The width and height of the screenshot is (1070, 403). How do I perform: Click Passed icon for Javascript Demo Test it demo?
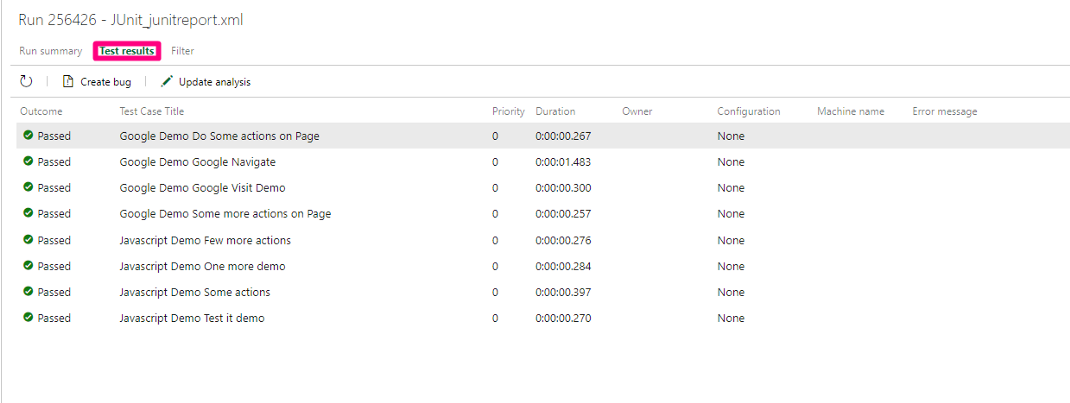28,318
